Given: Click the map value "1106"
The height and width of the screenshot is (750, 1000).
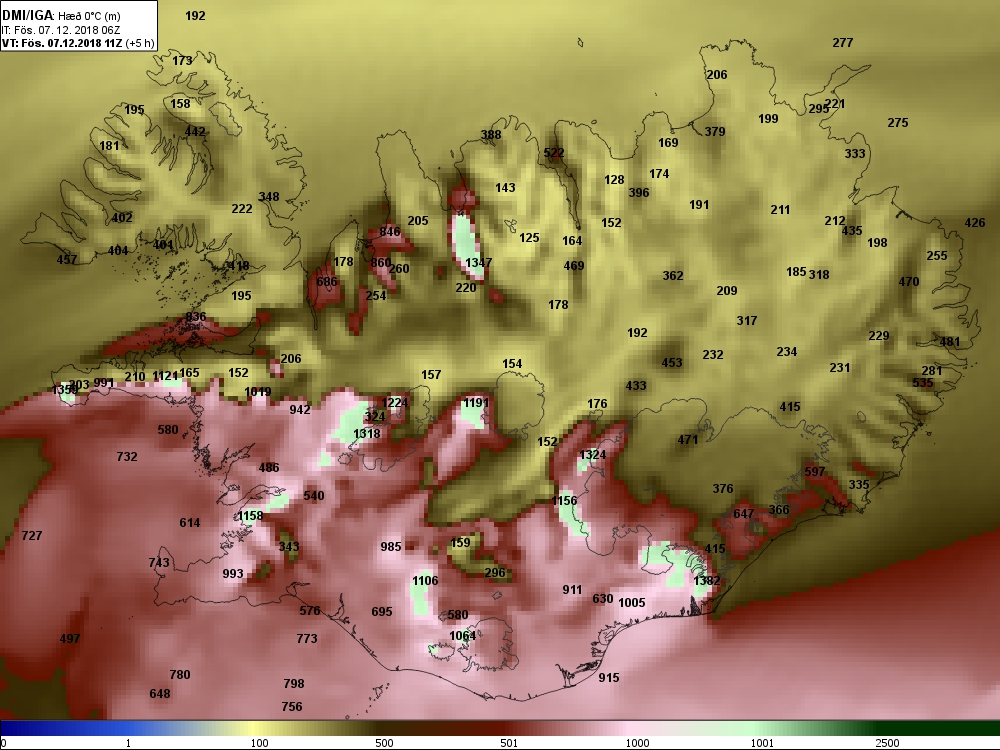Looking at the screenshot, I should click(x=425, y=580).
